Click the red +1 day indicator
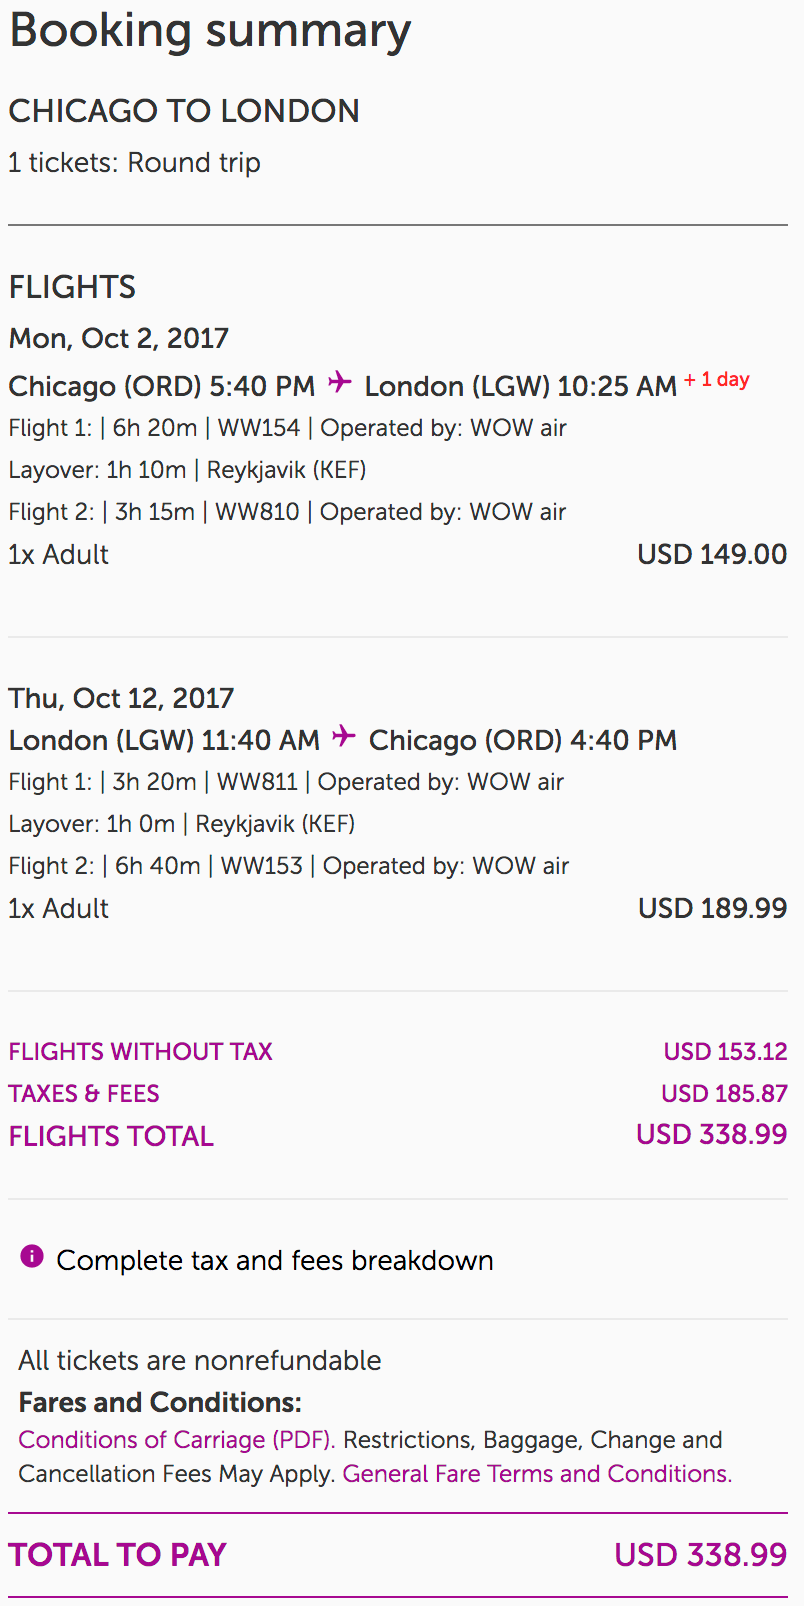Screen dimensions: 804x1606 pos(717,380)
